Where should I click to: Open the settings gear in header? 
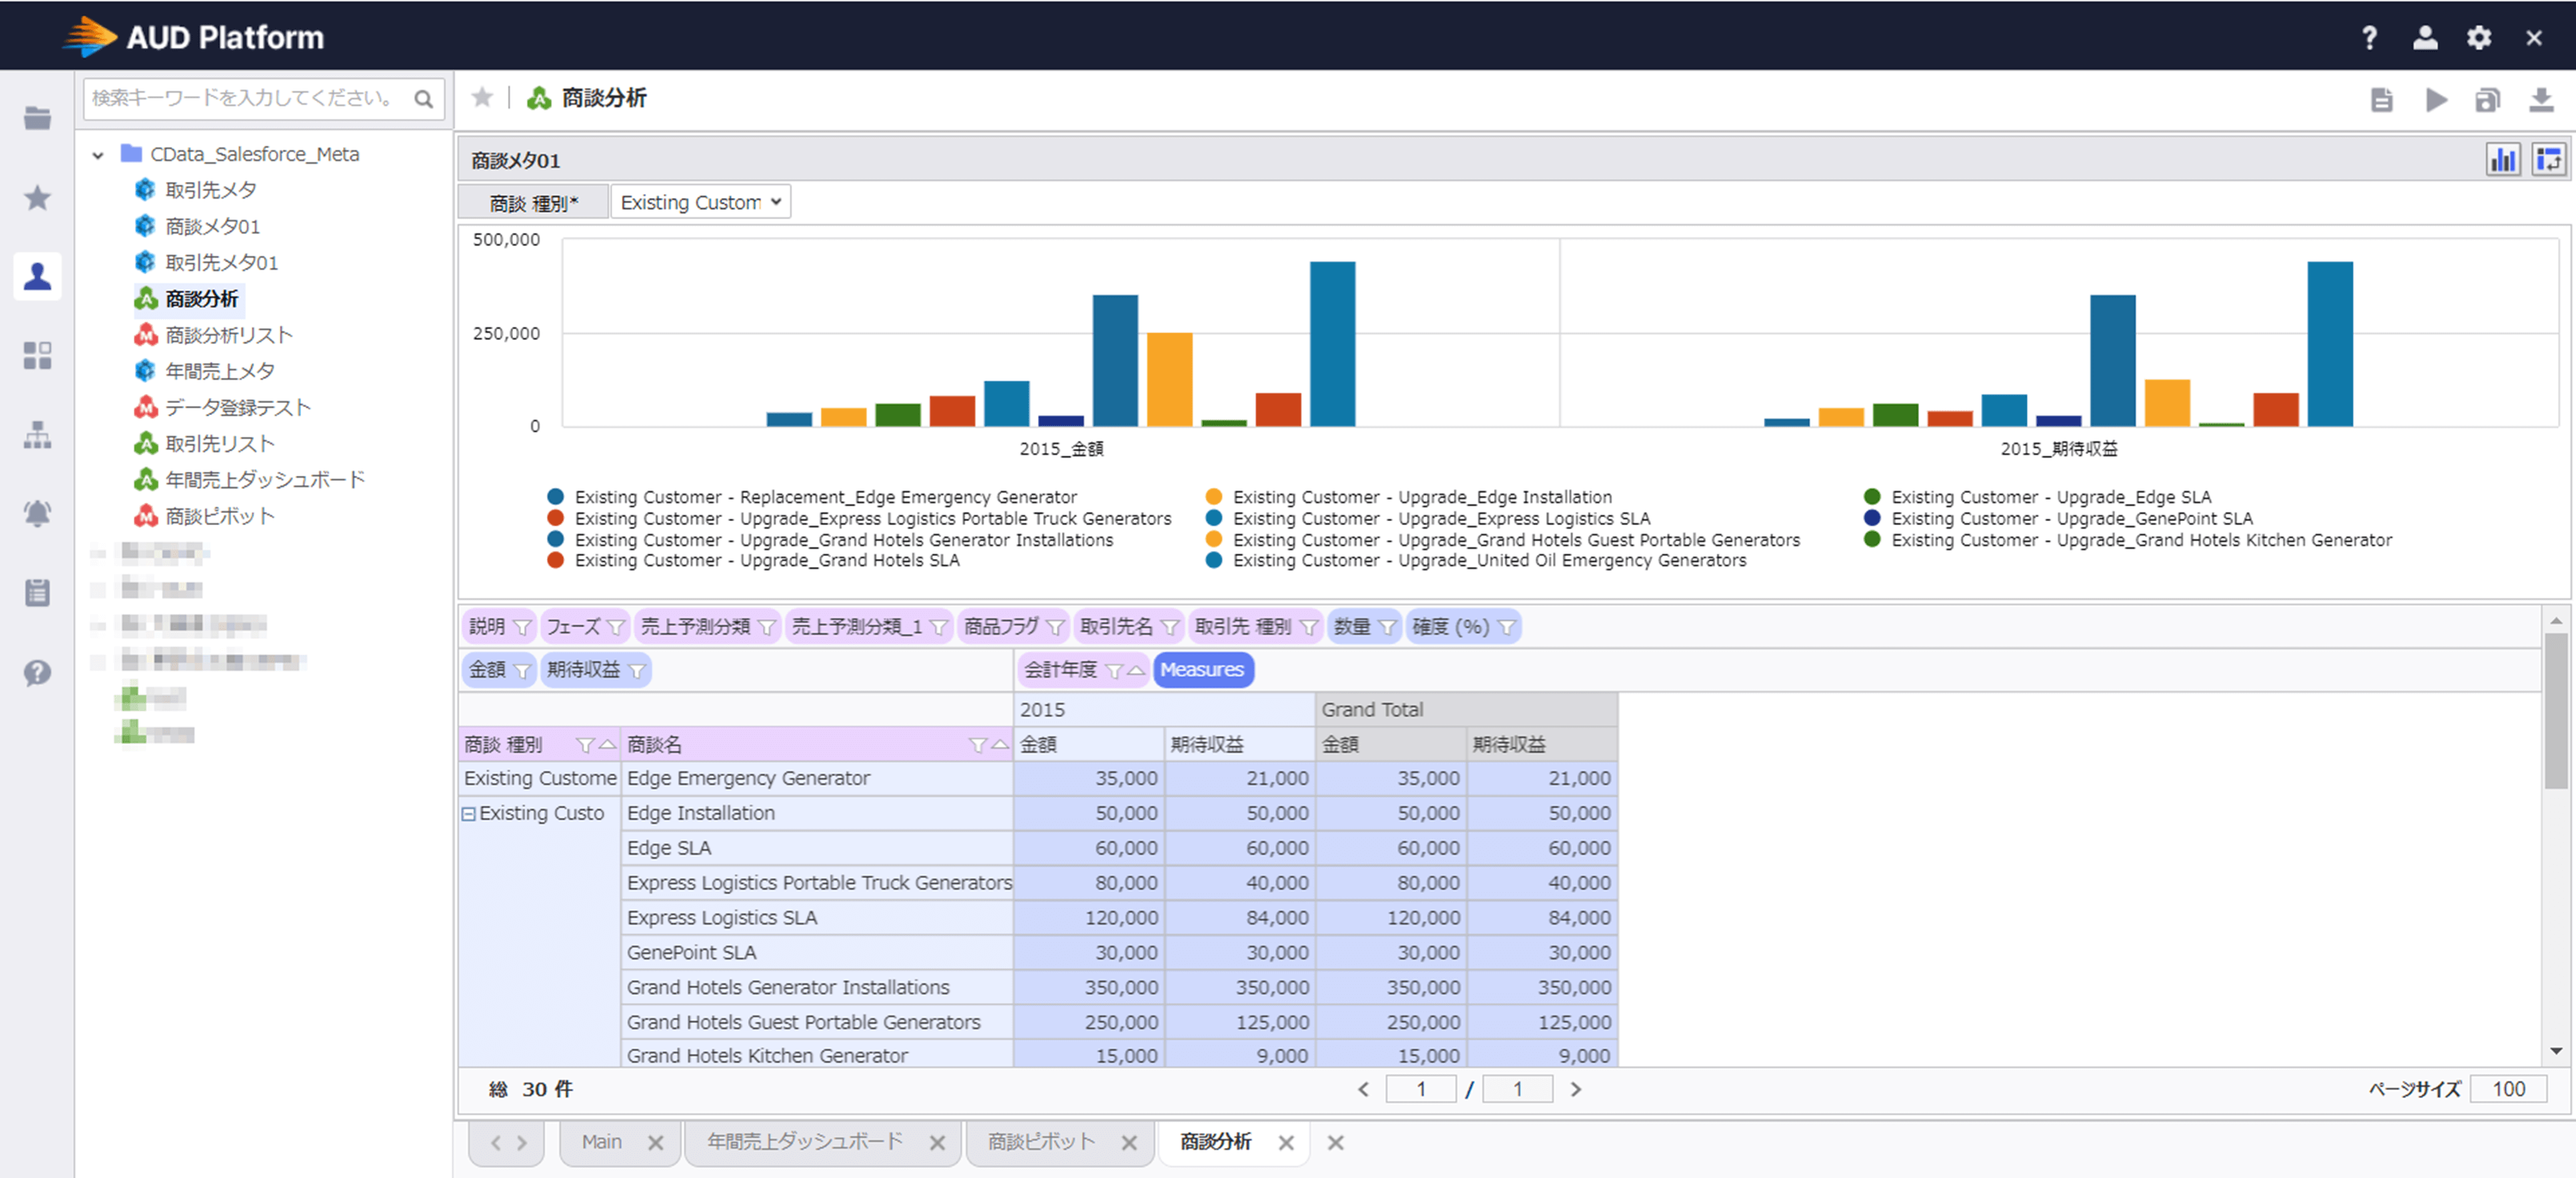[2478, 38]
